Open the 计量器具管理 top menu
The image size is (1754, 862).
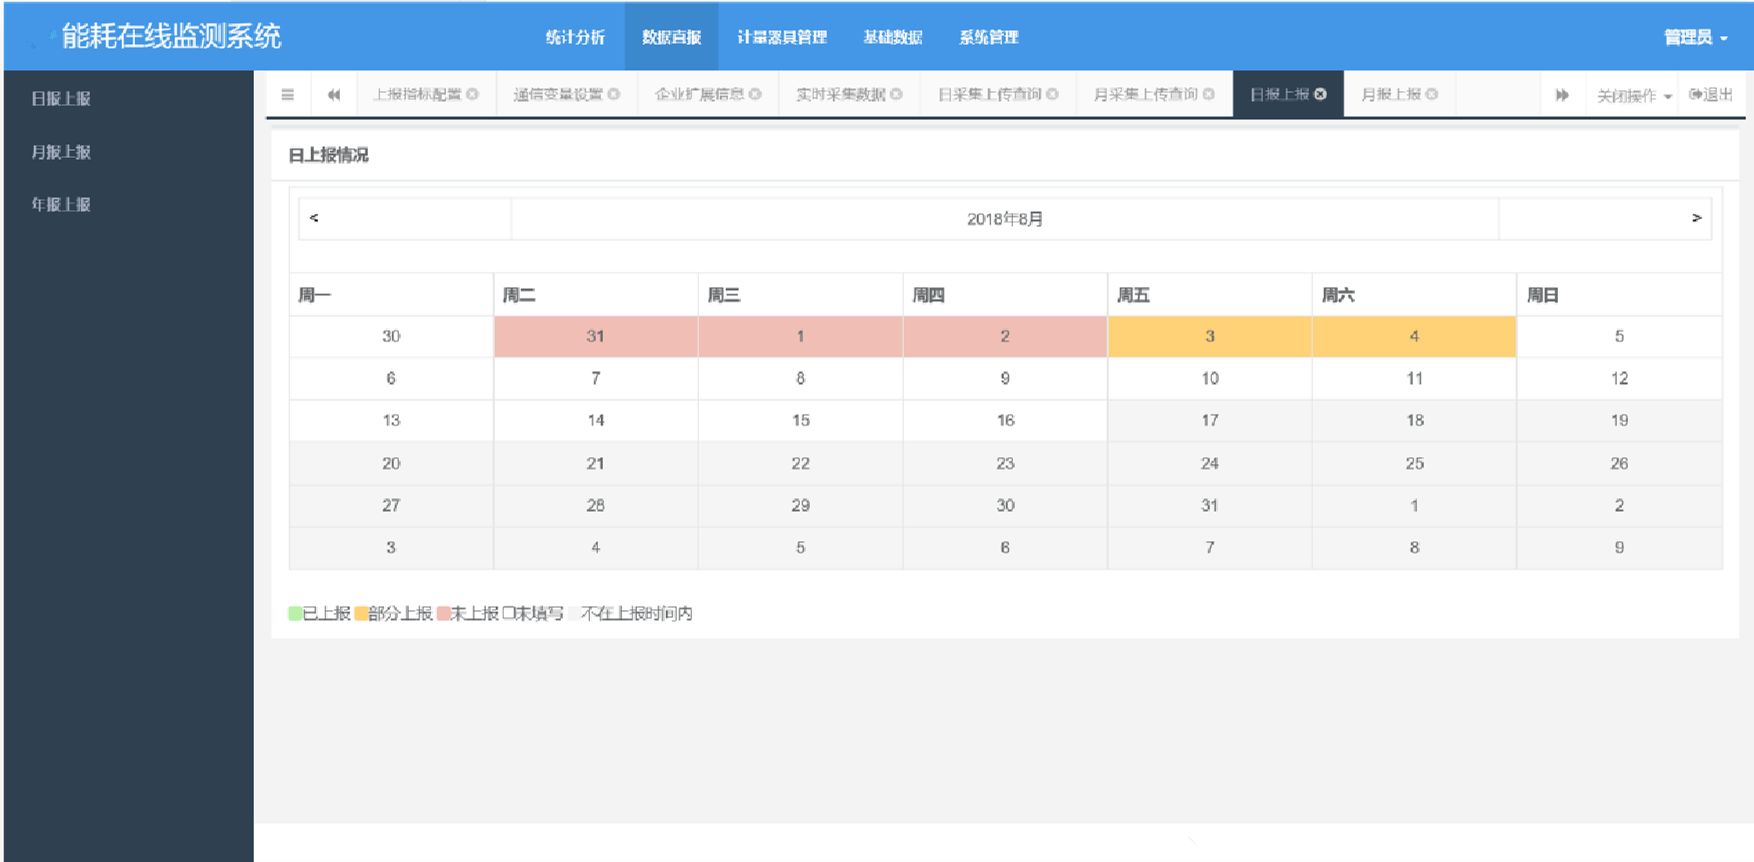click(781, 37)
